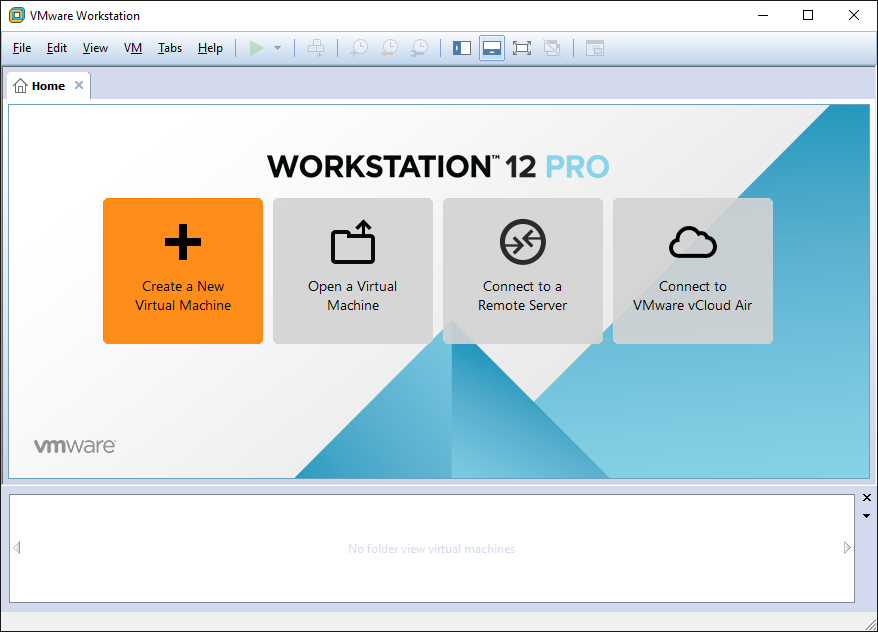Viewport: 878px width, 632px height.
Task: Close the thumbnail bar panel
Action: pyautogui.click(x=867, y=498)
